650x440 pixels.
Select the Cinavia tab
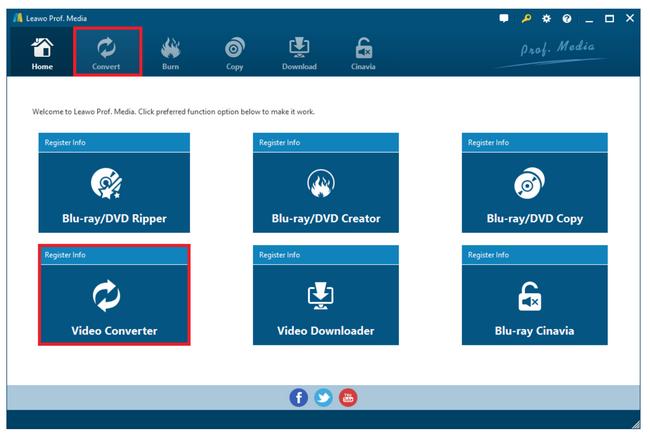coord(365,52)
